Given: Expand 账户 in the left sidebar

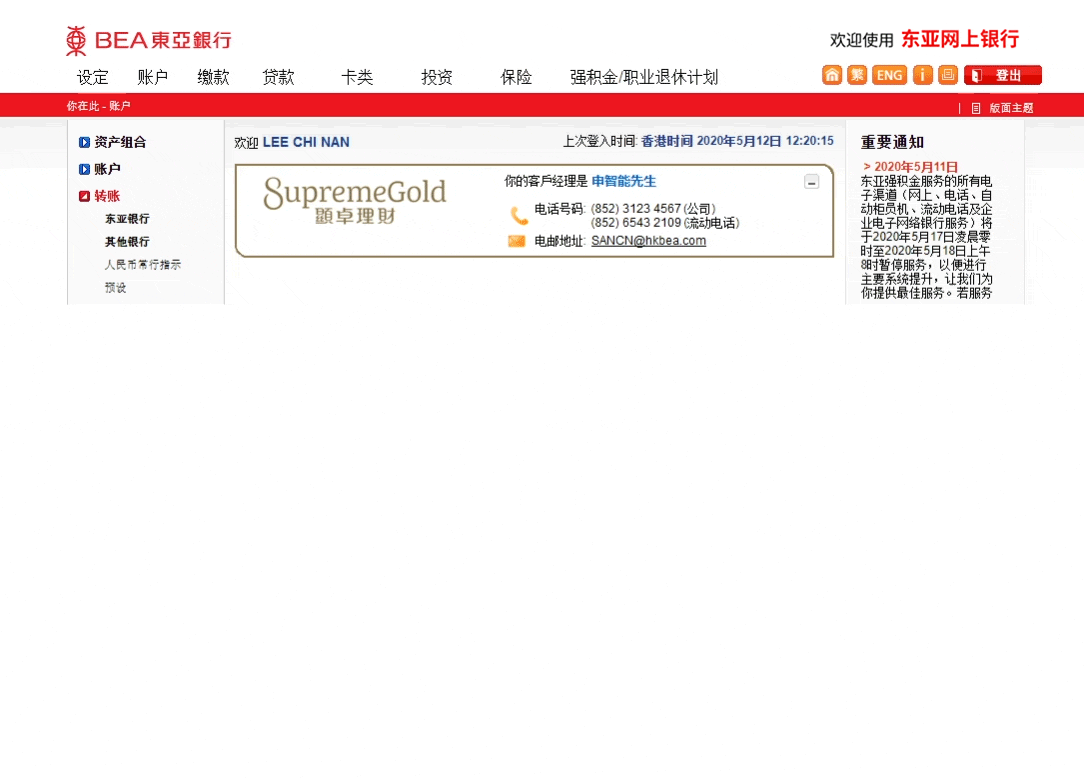Looking at the screenshot, I should [x=100, y=169].
